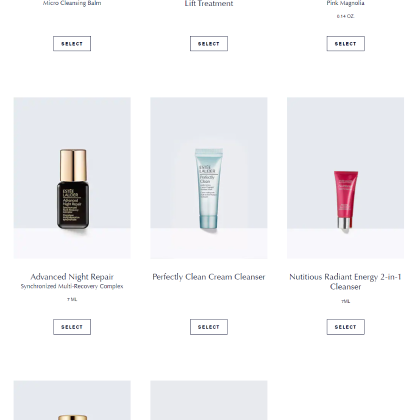The image size is (420, 420).
Task: Open the Perfectly Clean tube image
Action: point(209,178)
